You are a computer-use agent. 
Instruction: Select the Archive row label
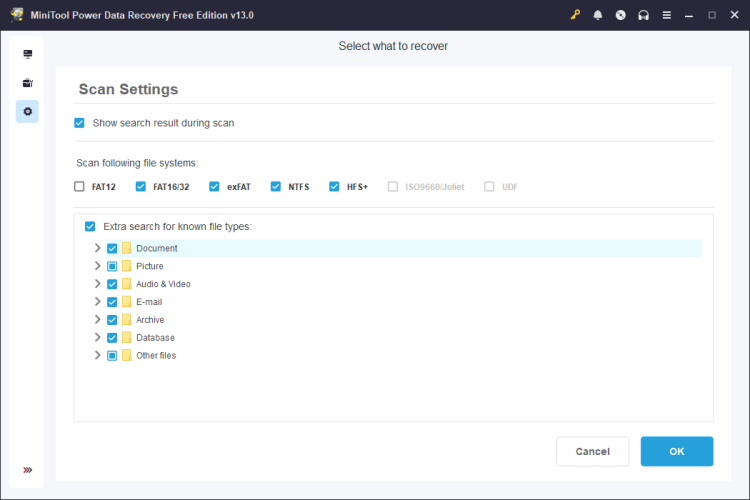coord(150,320)
